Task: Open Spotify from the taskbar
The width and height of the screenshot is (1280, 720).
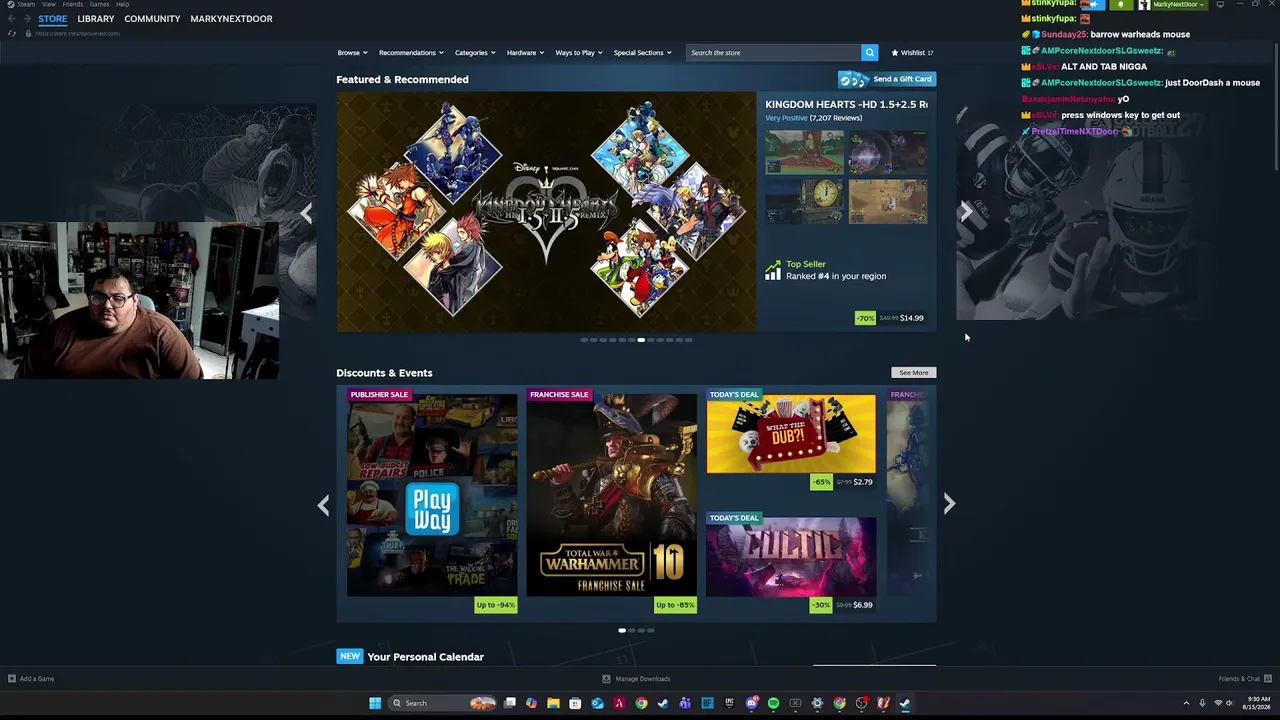Action: pos(773,703)
